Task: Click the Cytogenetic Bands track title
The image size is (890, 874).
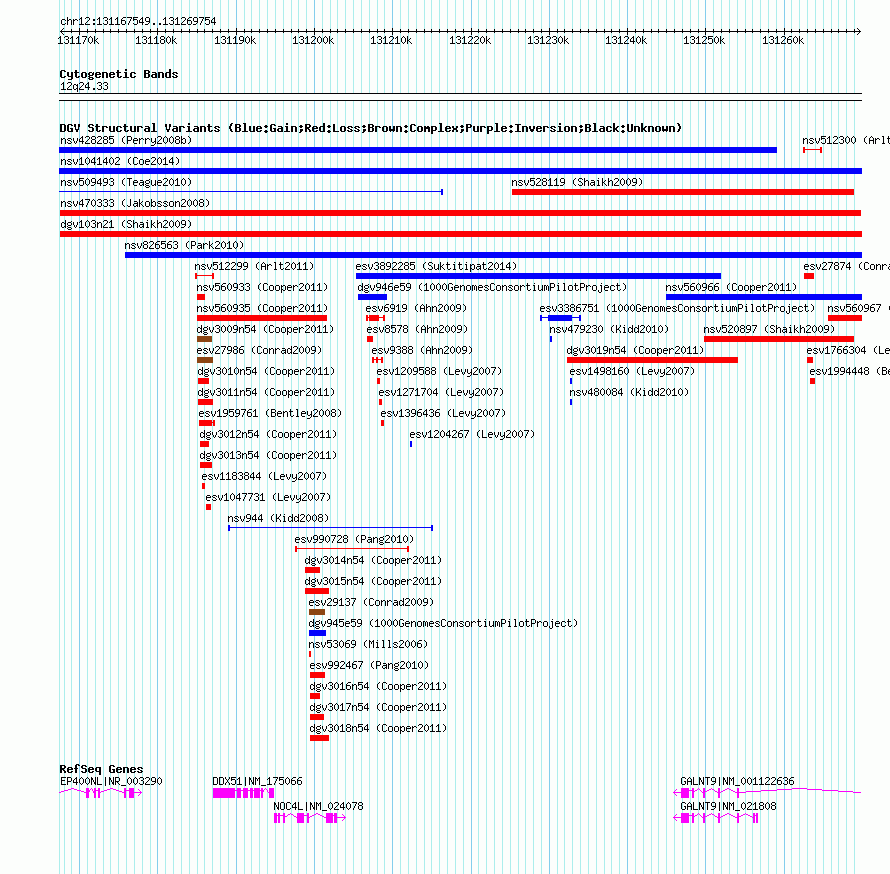Action: [x=119, y=74]
